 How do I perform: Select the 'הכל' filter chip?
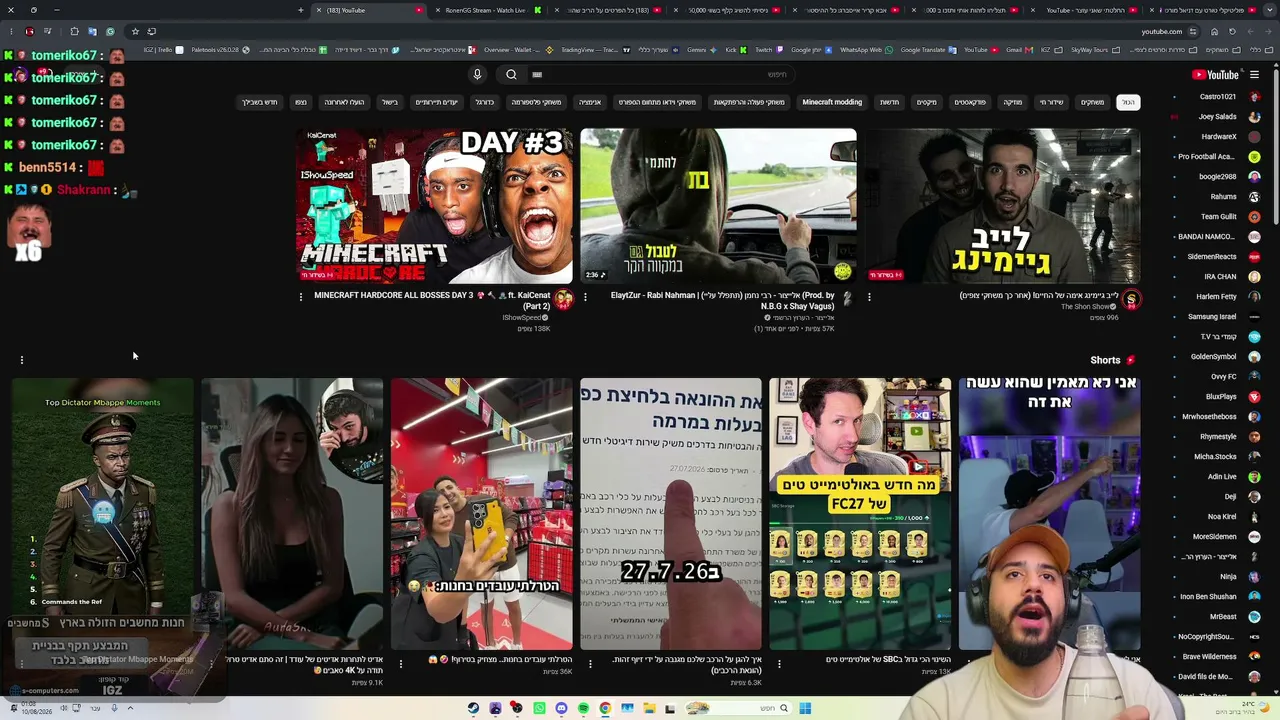(x=1128, y=102)
